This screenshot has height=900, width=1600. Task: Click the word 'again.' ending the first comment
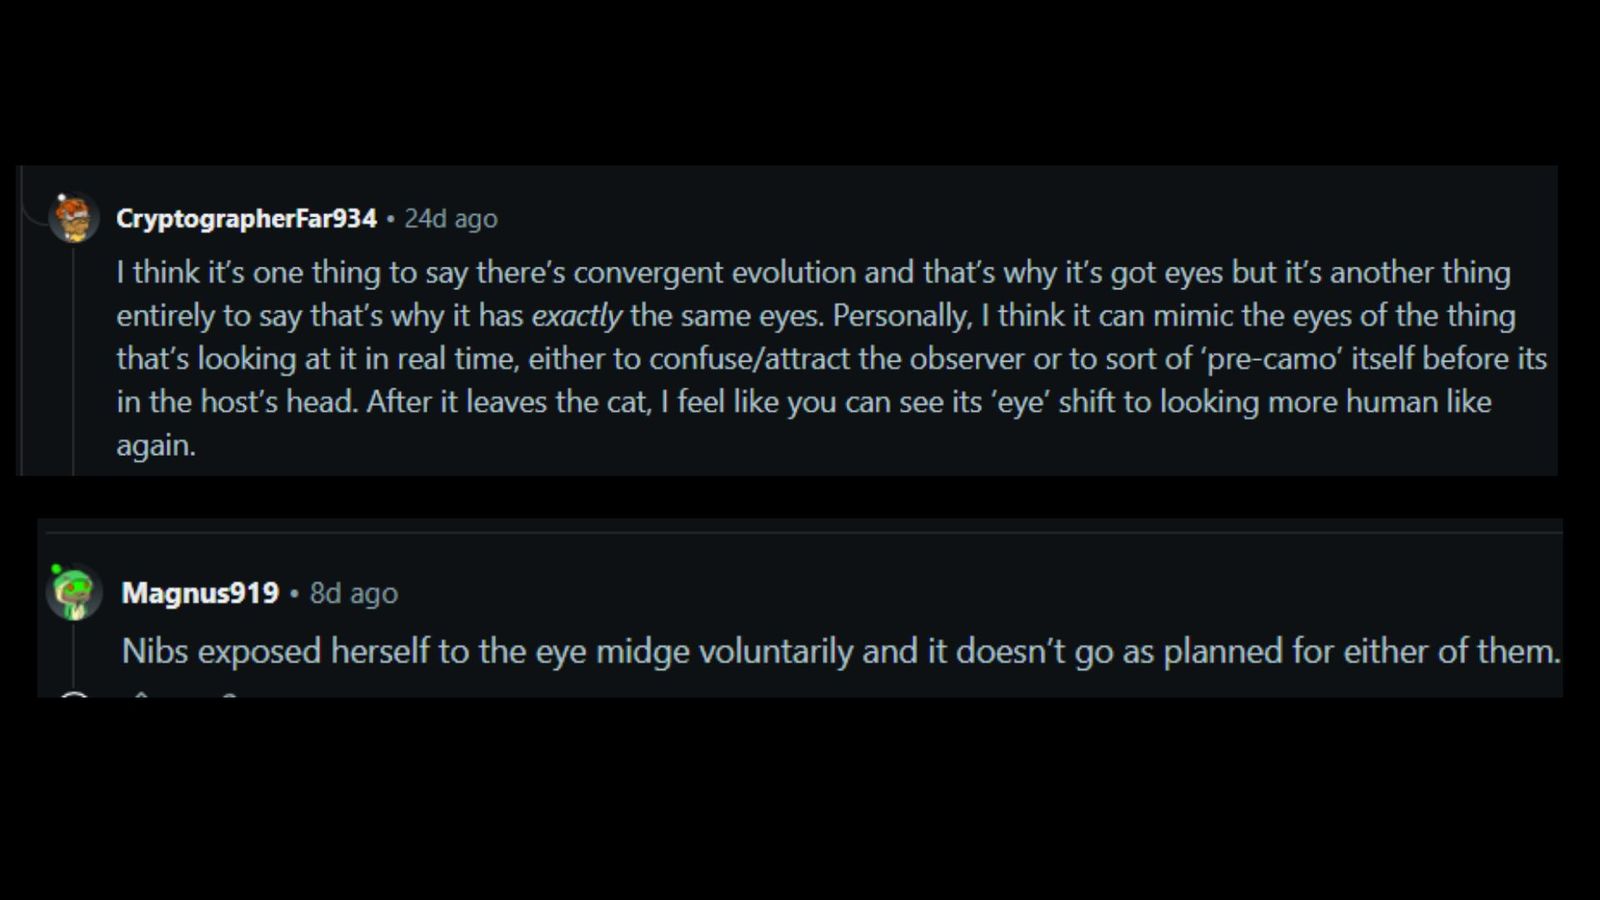coord(156,446)
